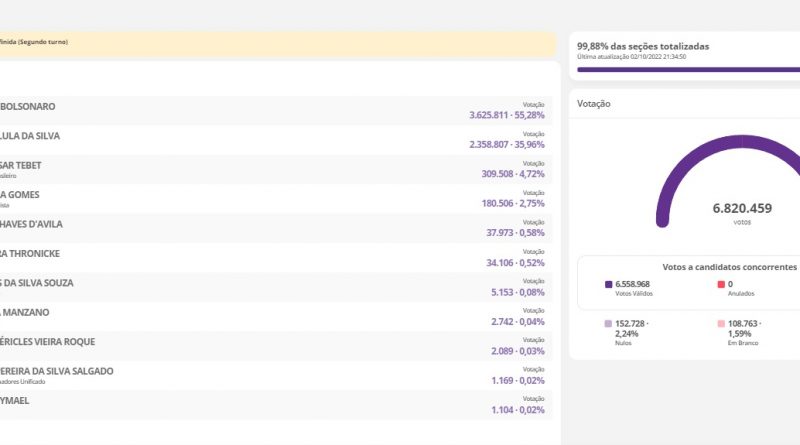
Task: Click the pink Em Branco legend swatch
Action: (x=721, y=324)
